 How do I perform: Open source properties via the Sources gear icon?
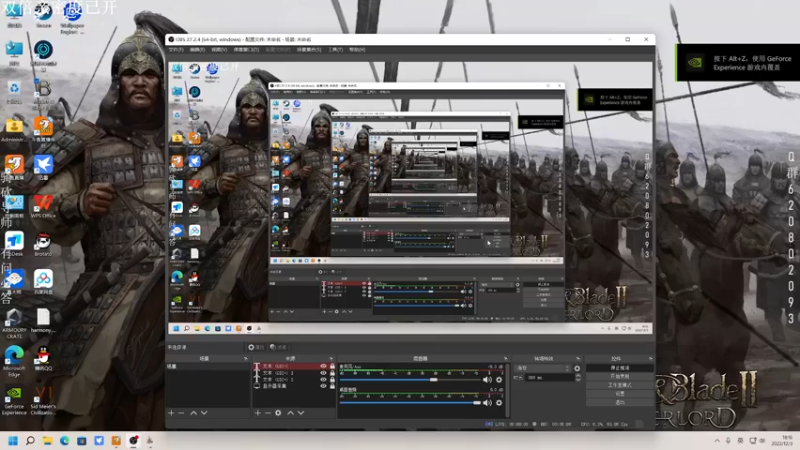pos(278,413)
